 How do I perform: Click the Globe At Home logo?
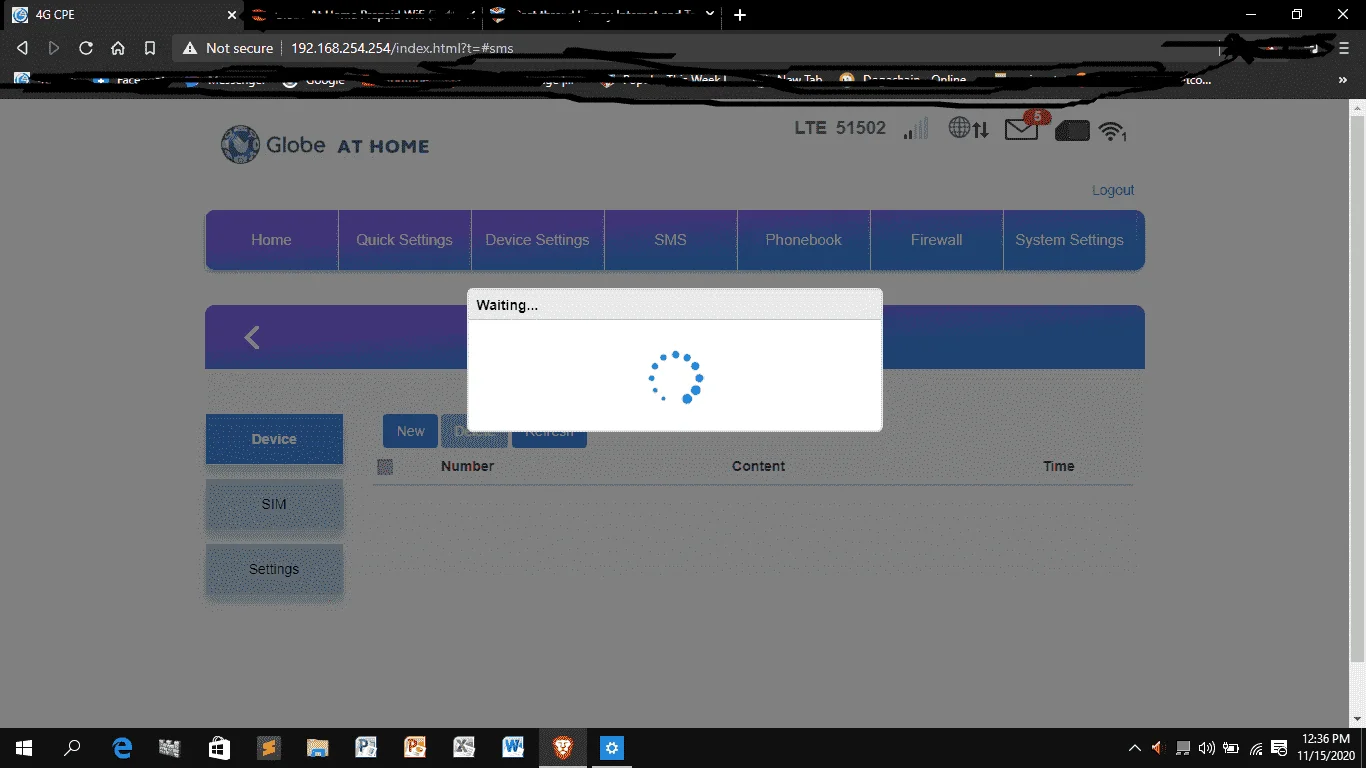[x=325, y=145]
